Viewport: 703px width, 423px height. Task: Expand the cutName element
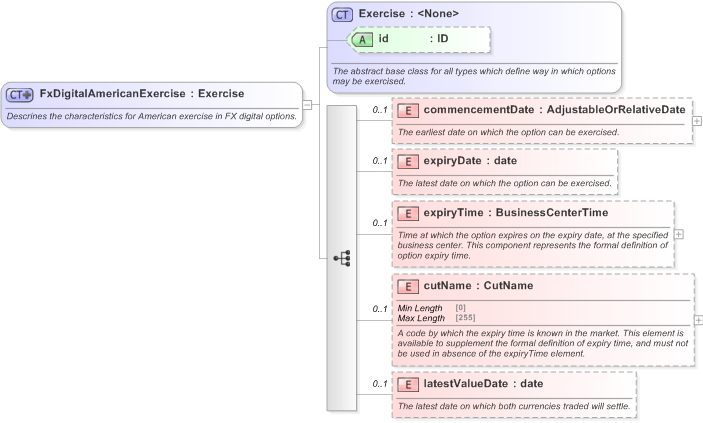point(698,320)
